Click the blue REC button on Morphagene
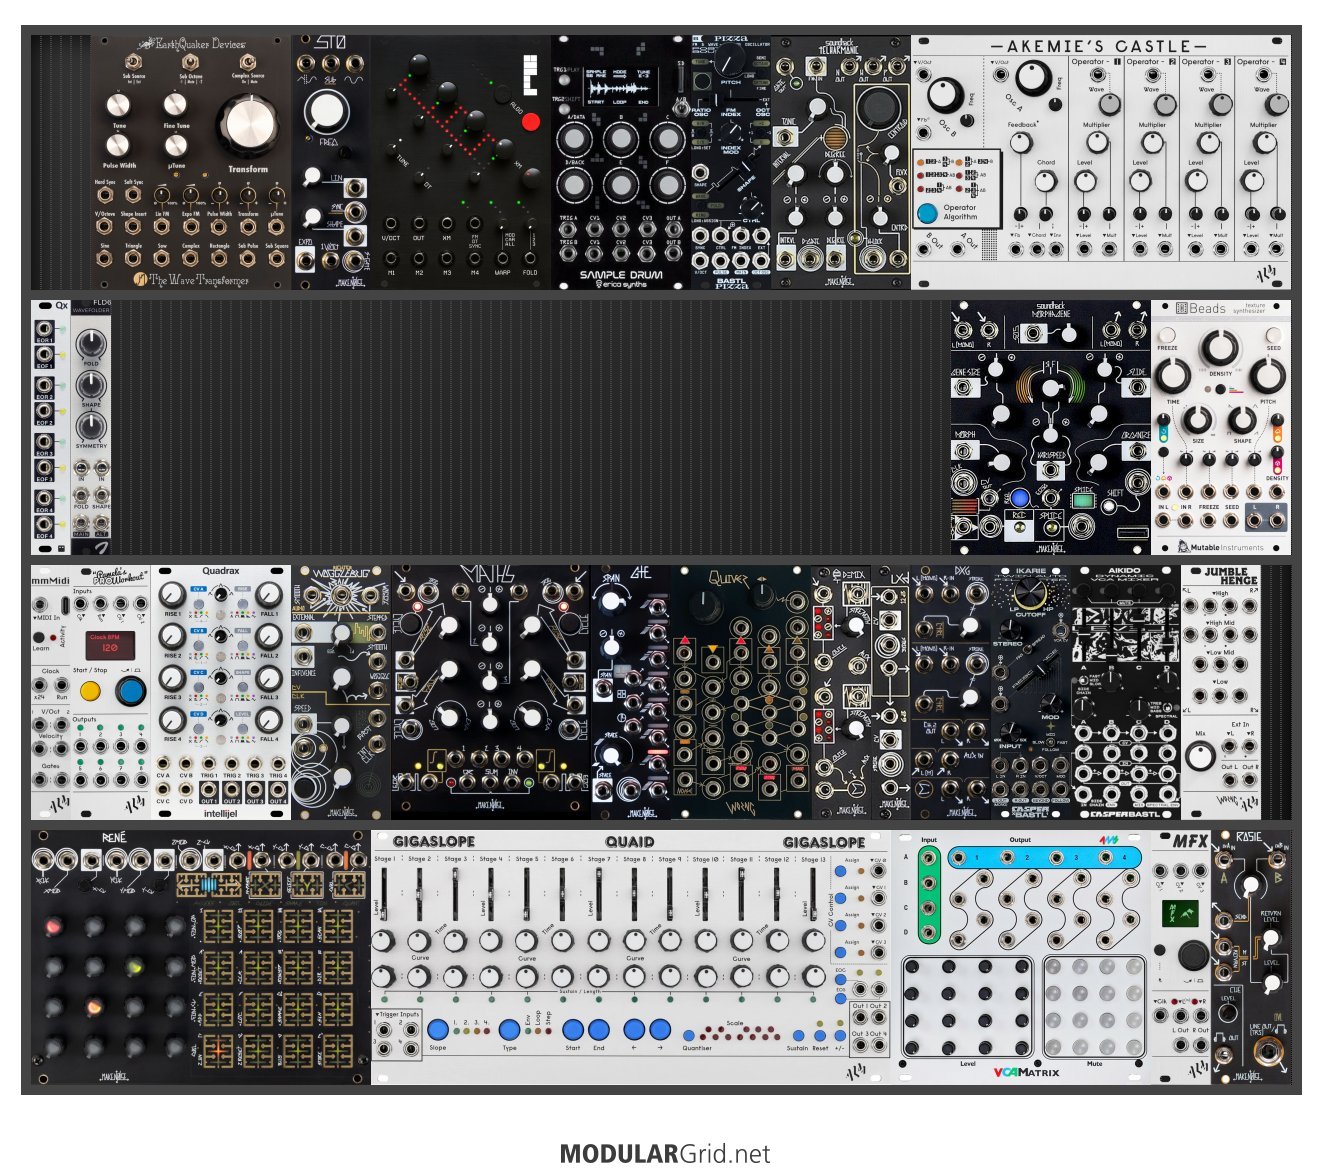The image size is (1332, 1175). pos(1019,498)
